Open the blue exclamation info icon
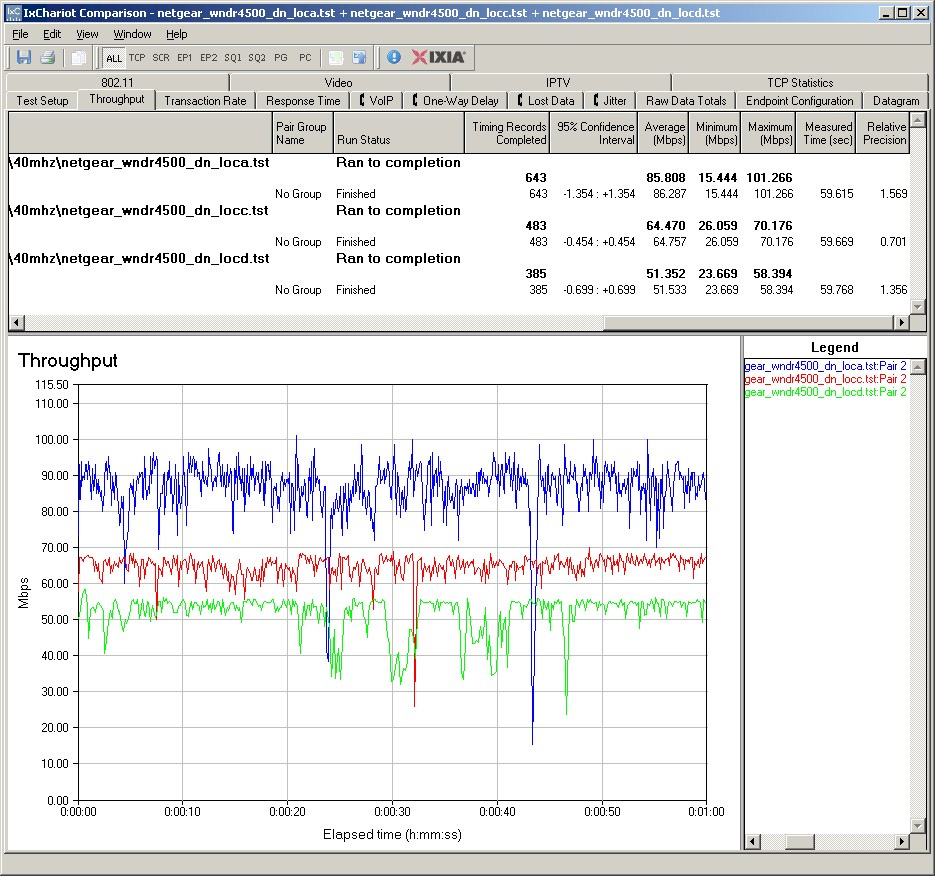The width and height of the screenshot is (935, 876). click(394, 57)
